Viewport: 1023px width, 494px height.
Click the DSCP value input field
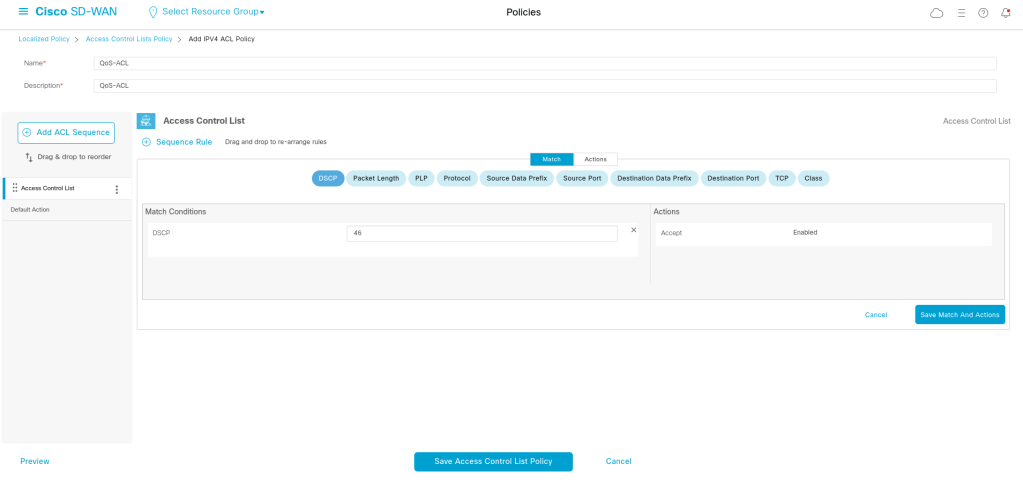click(482, 233)
